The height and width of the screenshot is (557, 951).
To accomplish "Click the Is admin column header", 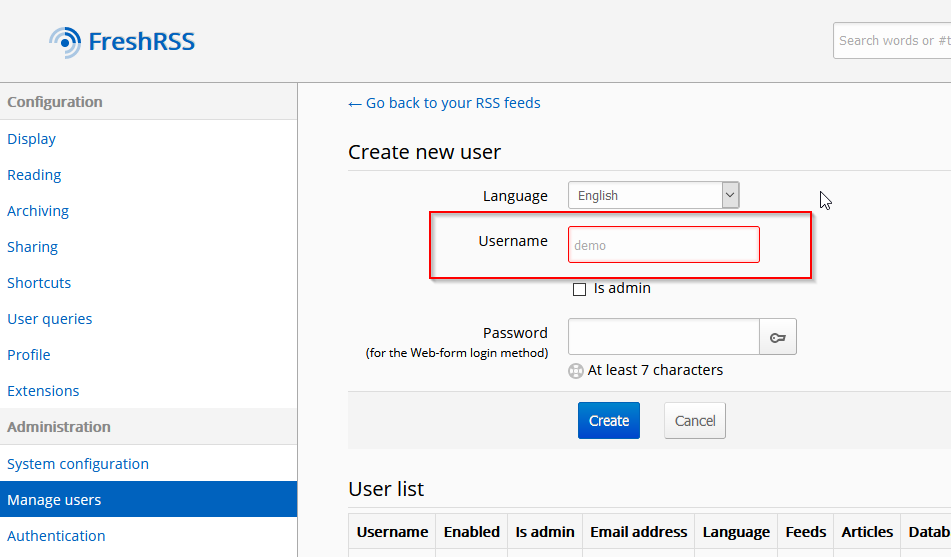I will [x=545, y=532].
